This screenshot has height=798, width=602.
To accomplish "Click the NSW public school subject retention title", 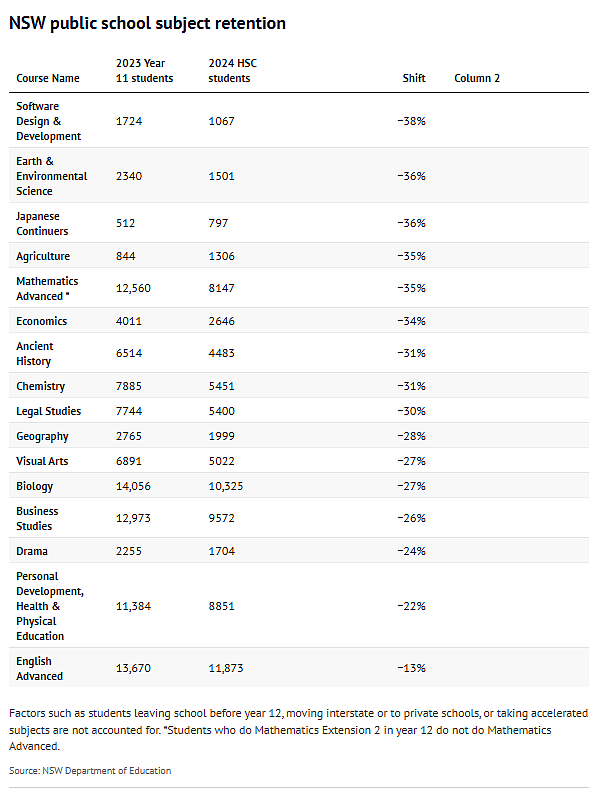I will click(148, 23).
